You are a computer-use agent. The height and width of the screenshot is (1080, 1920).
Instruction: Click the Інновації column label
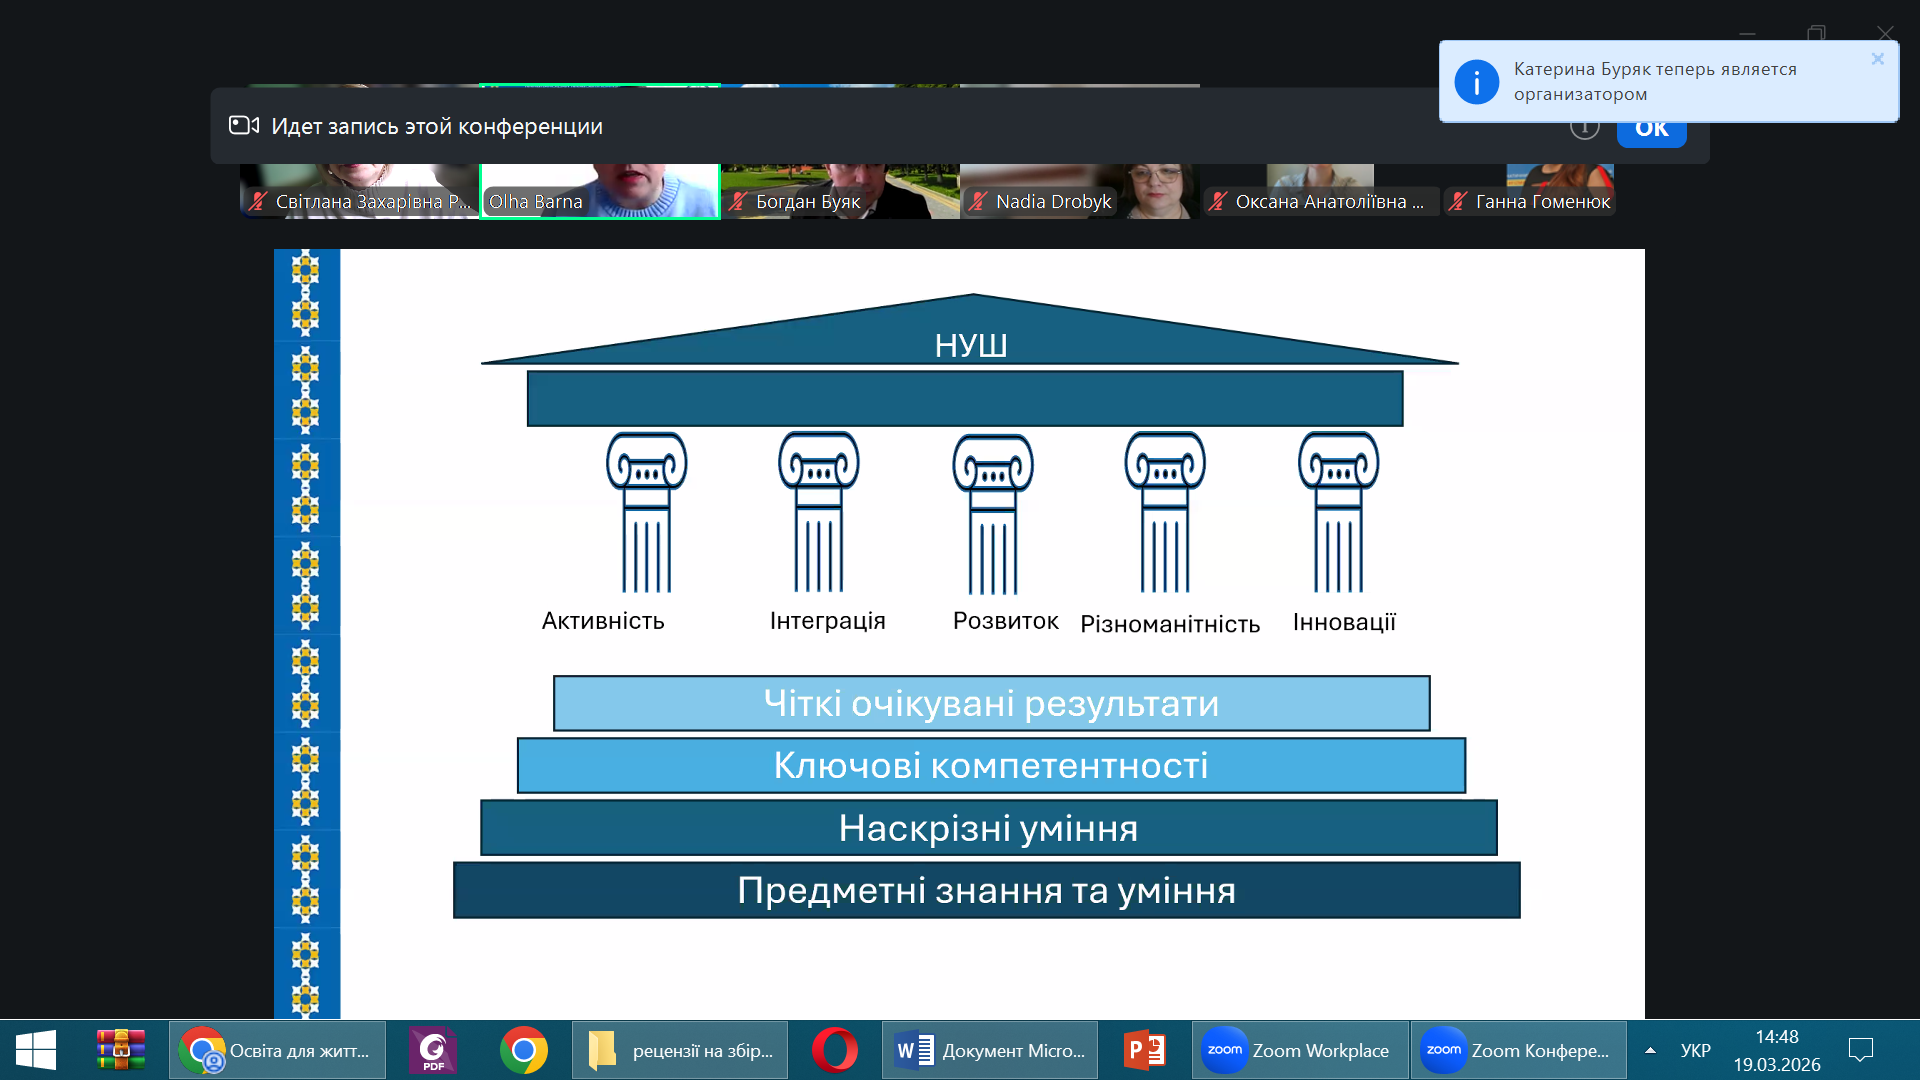pos(1344,622)
